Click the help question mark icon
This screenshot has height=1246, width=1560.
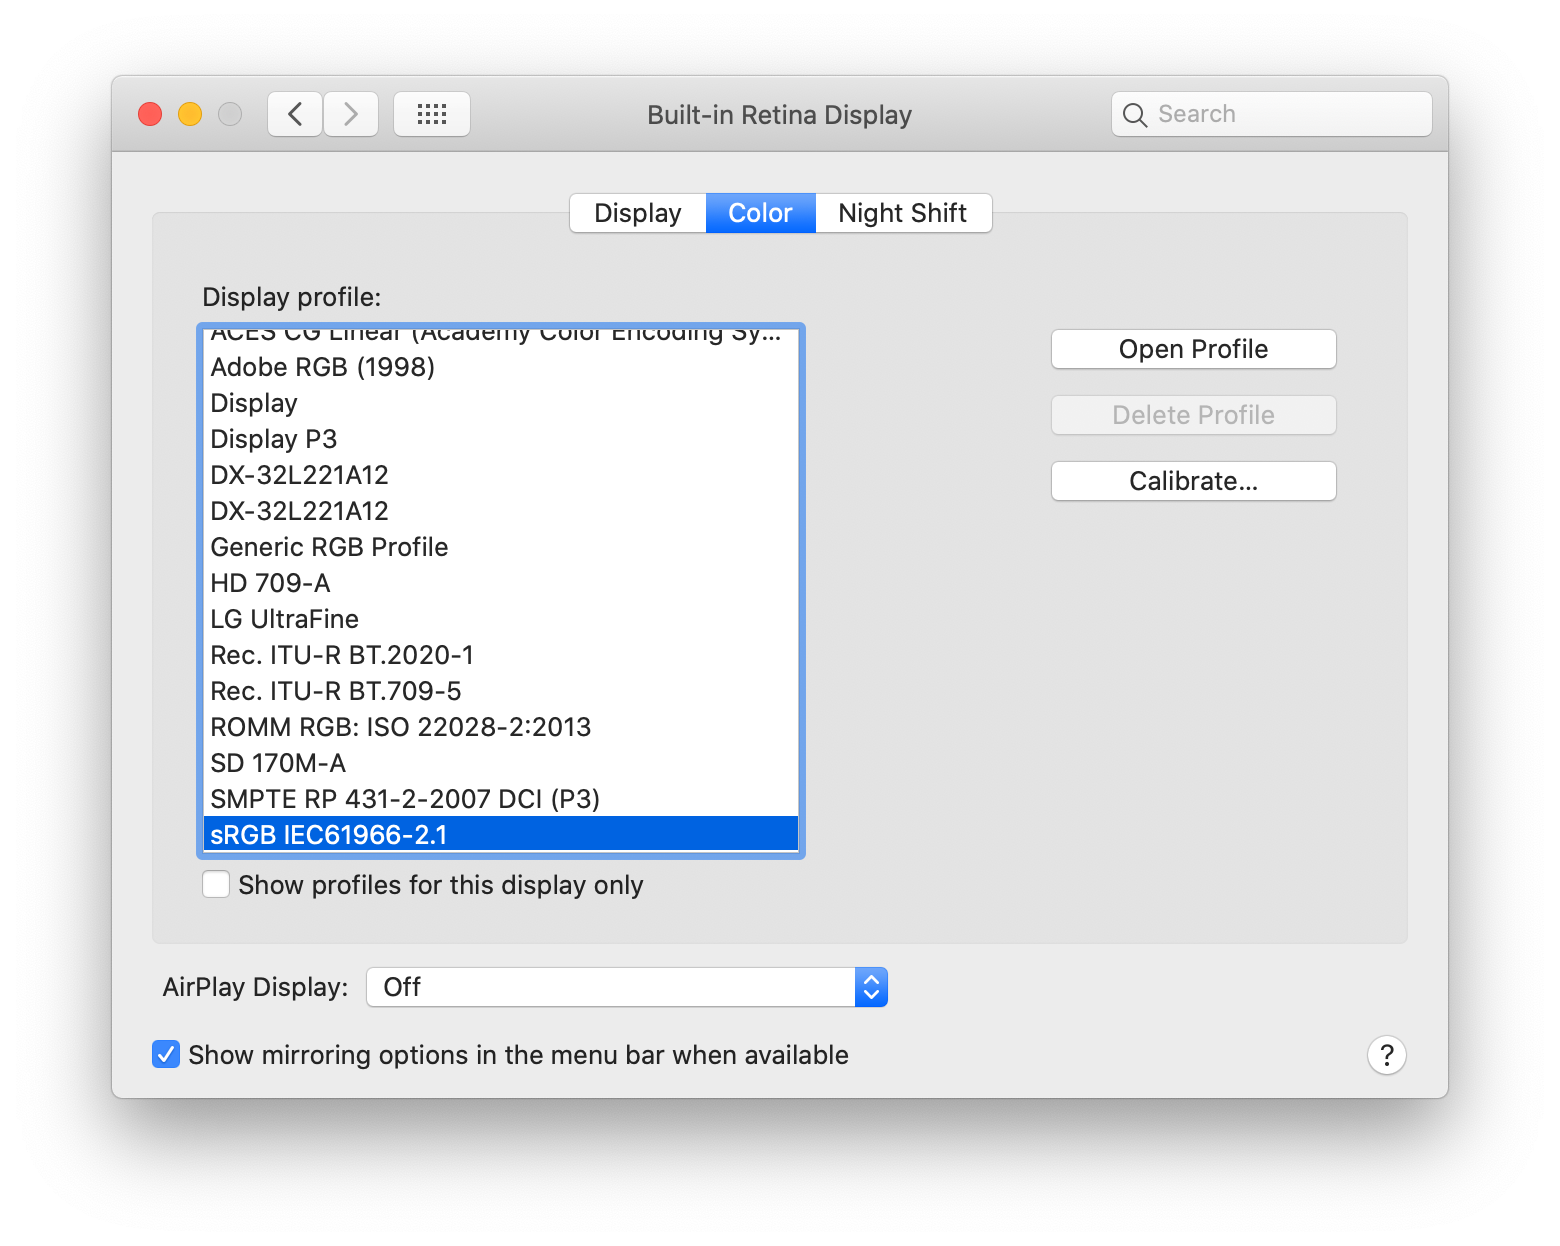(x=1386, y=1055)
